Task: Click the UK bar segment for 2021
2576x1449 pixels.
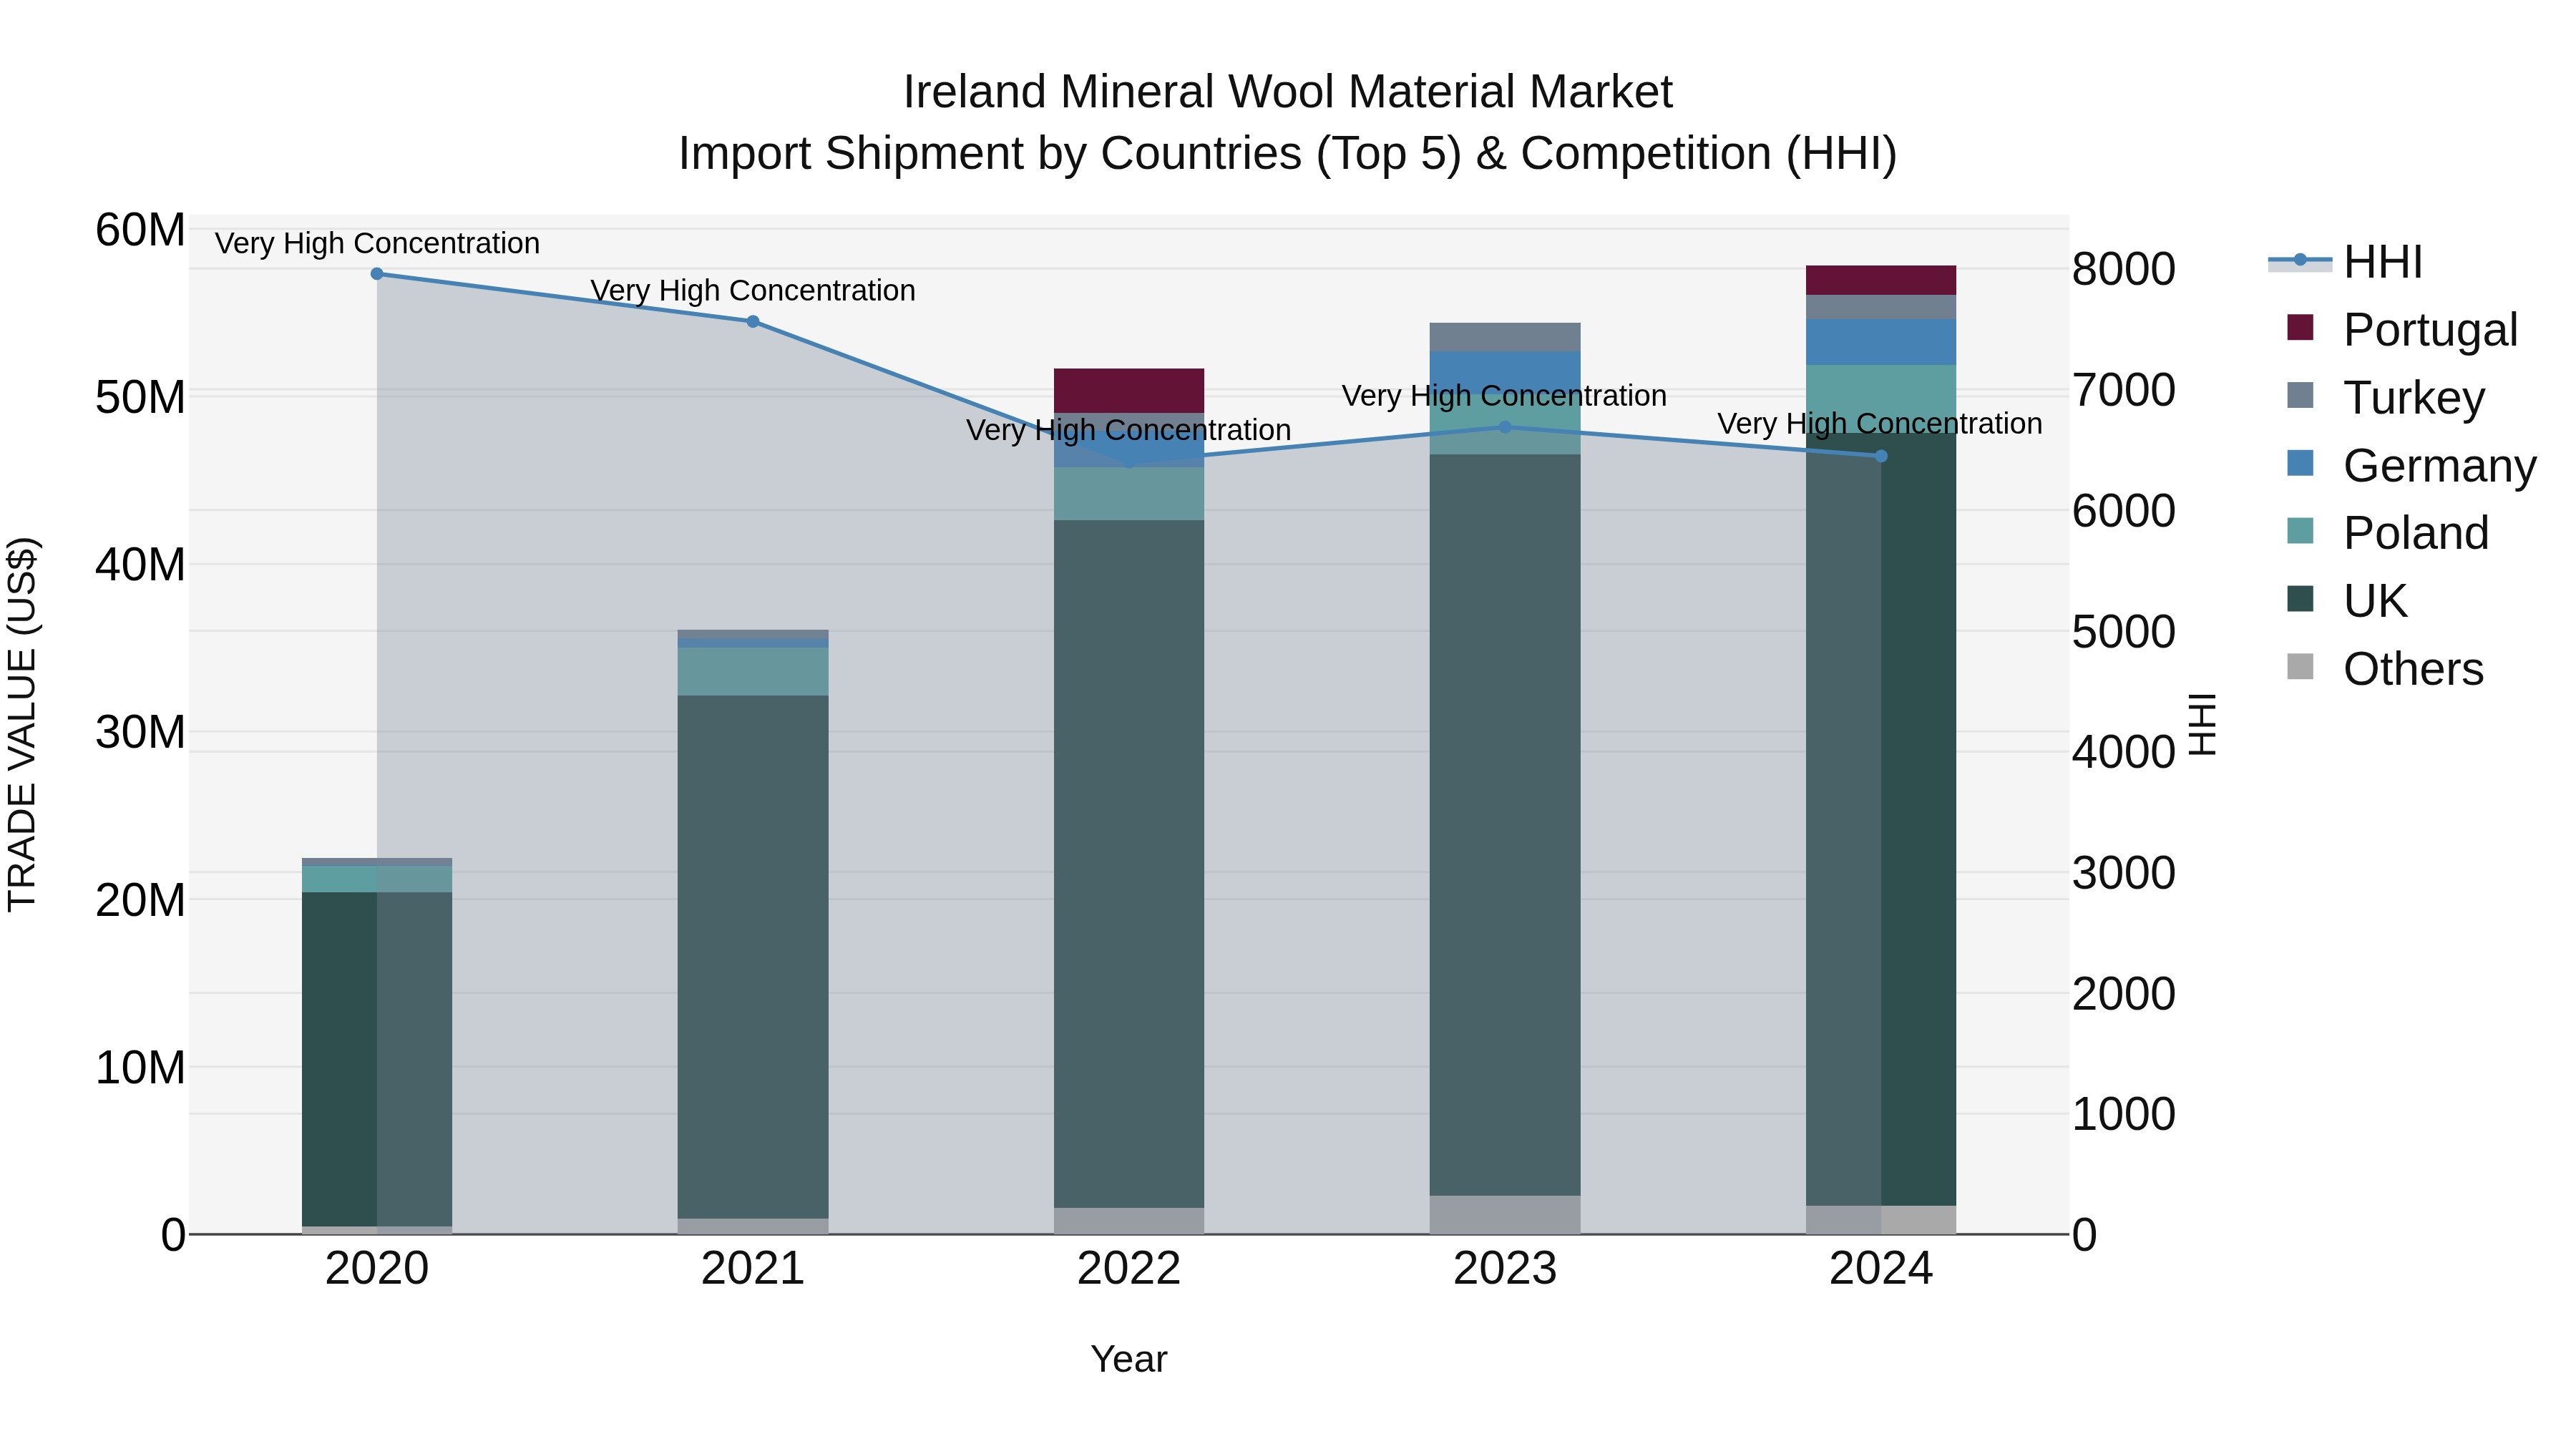Action: coord(753,957)
